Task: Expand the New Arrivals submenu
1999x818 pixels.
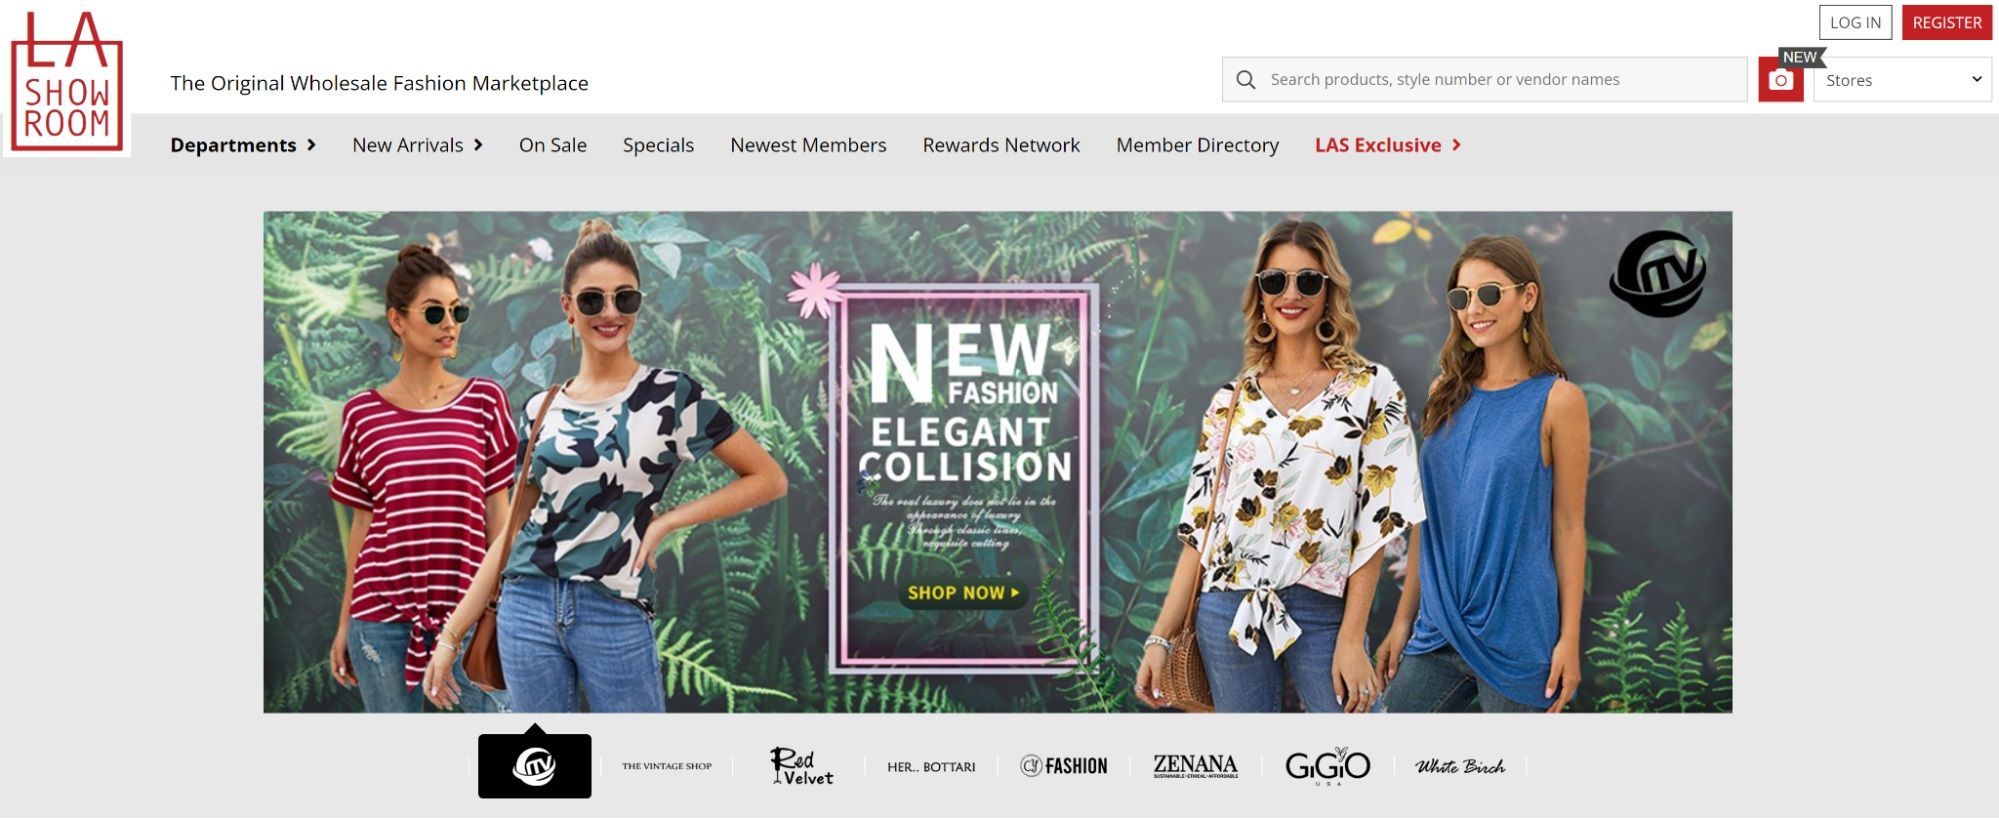Action: (x=417, y=145)
